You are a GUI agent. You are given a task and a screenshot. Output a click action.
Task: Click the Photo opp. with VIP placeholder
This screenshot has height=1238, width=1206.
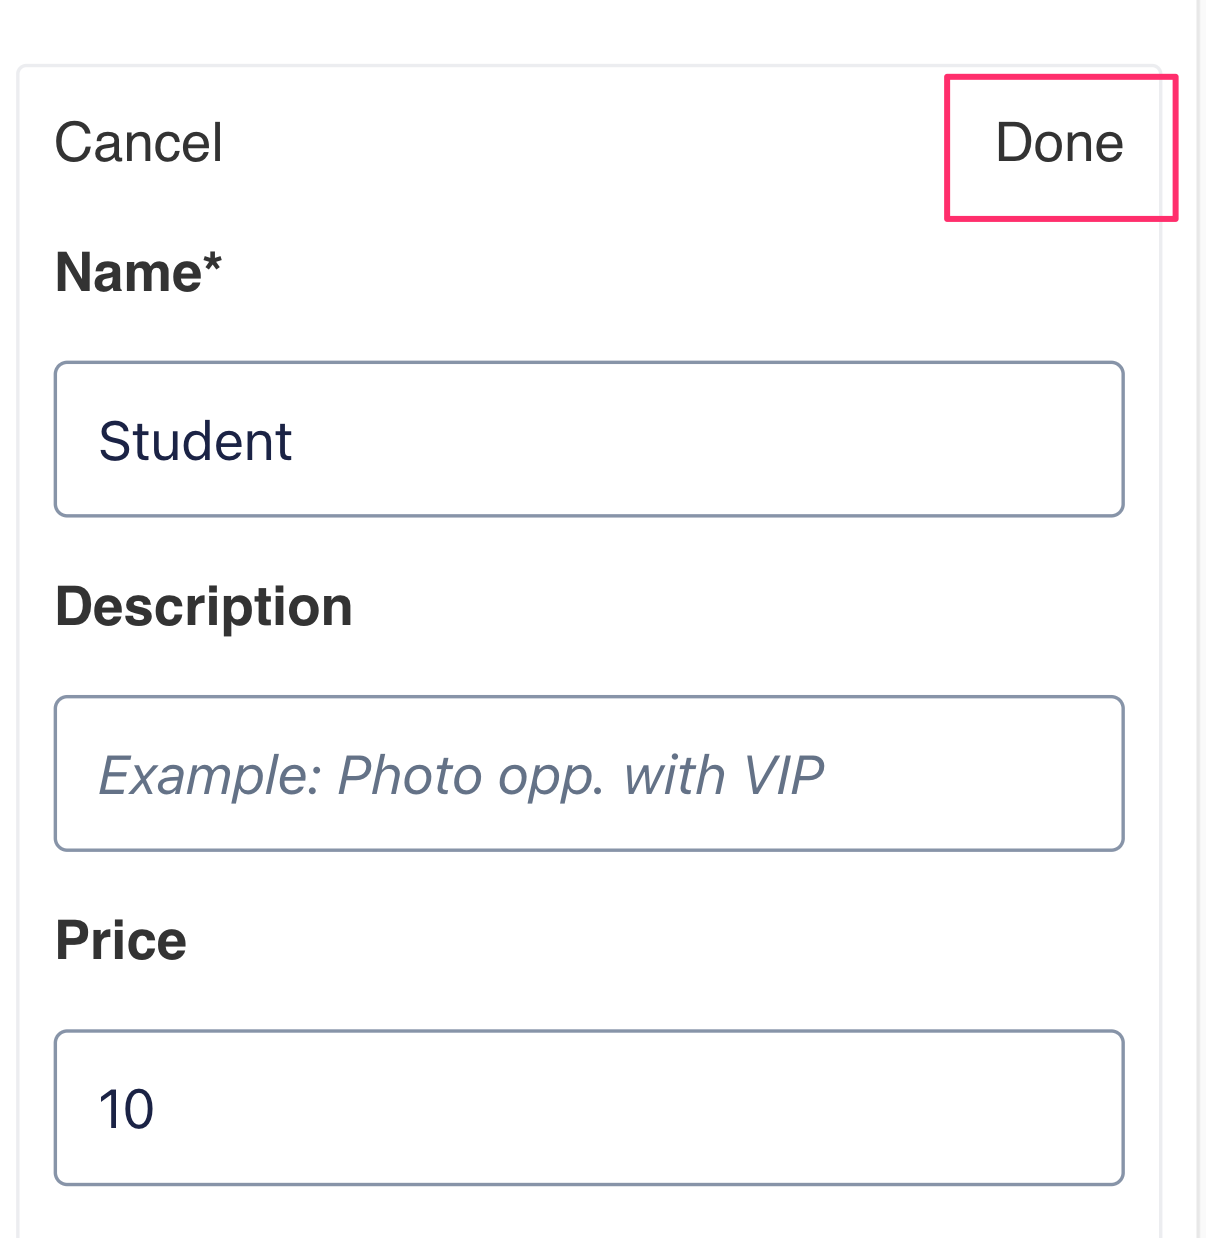tap(580, 775)
